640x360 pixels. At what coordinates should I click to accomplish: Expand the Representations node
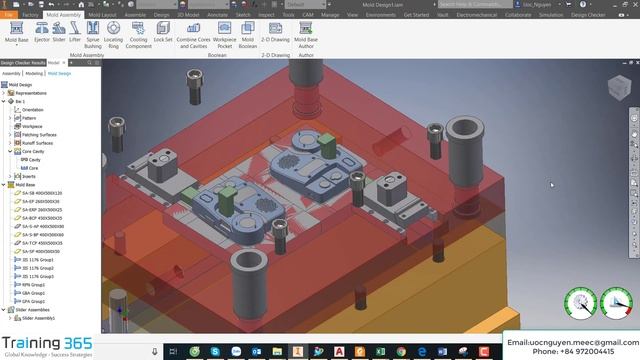(x=4, y=93)
